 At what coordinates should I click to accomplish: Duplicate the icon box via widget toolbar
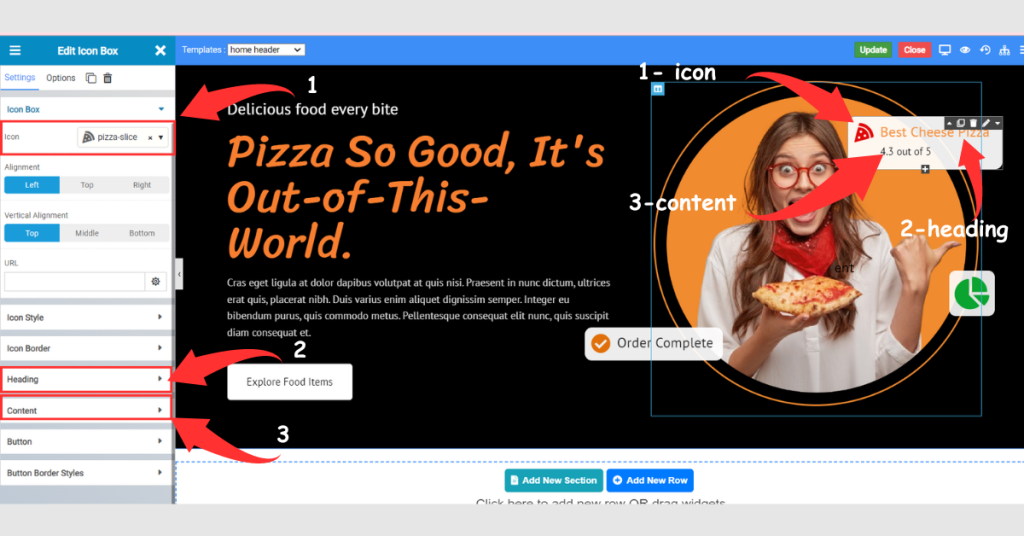coord(961,123)
